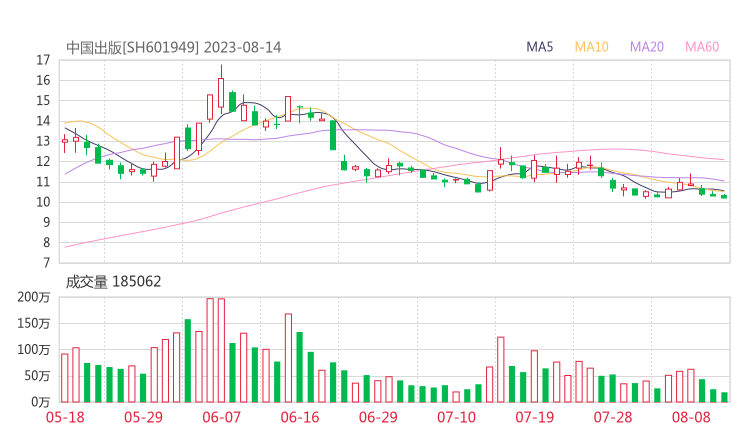740x440 pixels.
Task: Click the 150万 volume axis label
Action: (x=34, y=323)
